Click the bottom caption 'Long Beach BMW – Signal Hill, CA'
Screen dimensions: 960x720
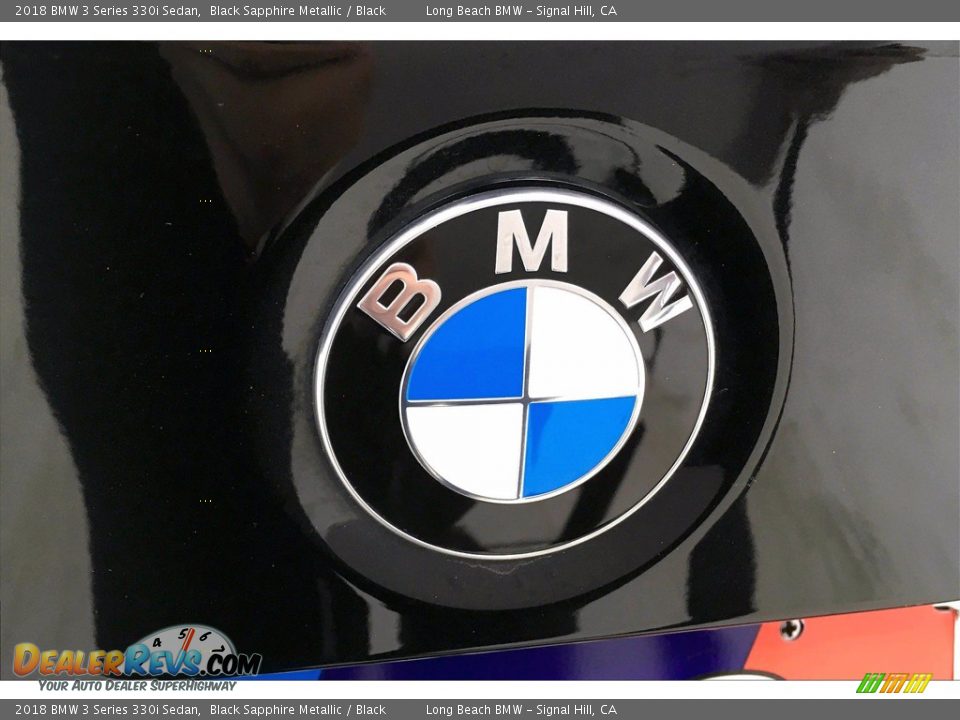pos(521,710)
